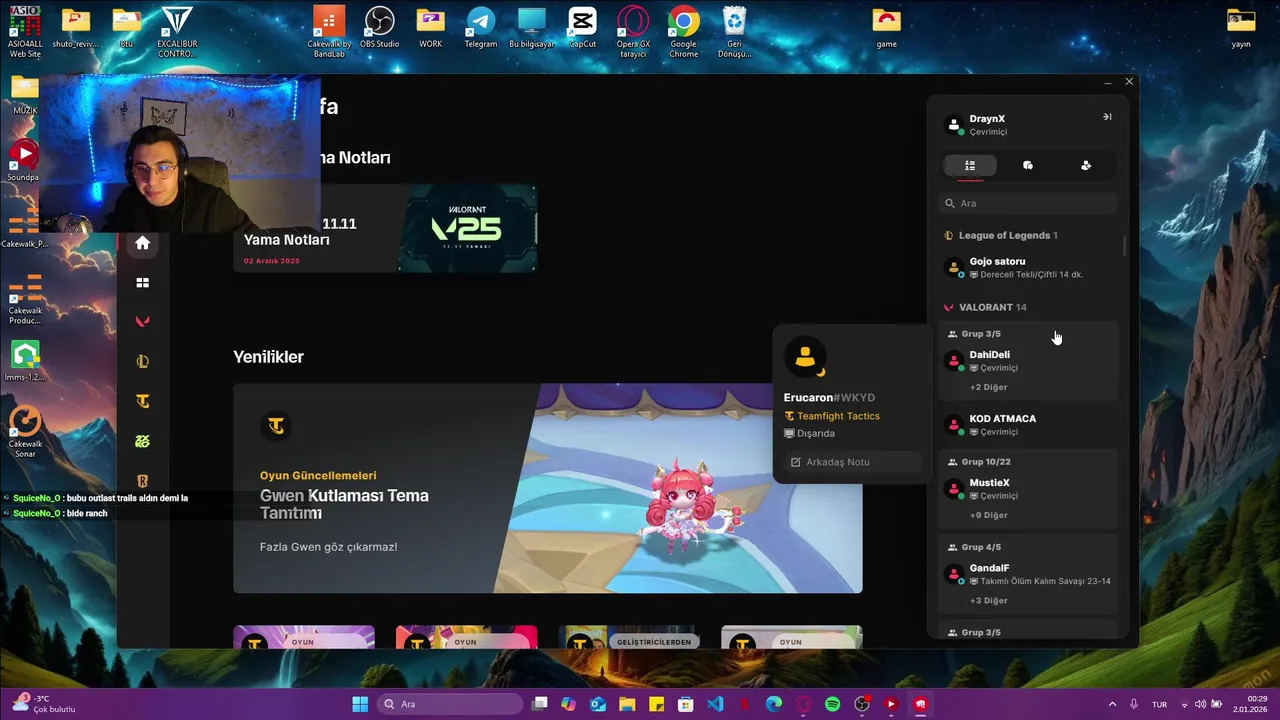The width and height of the screenshot is (1280, 720).
Task: Select friend DahiDeli
Action: (x=1028, y=361)
